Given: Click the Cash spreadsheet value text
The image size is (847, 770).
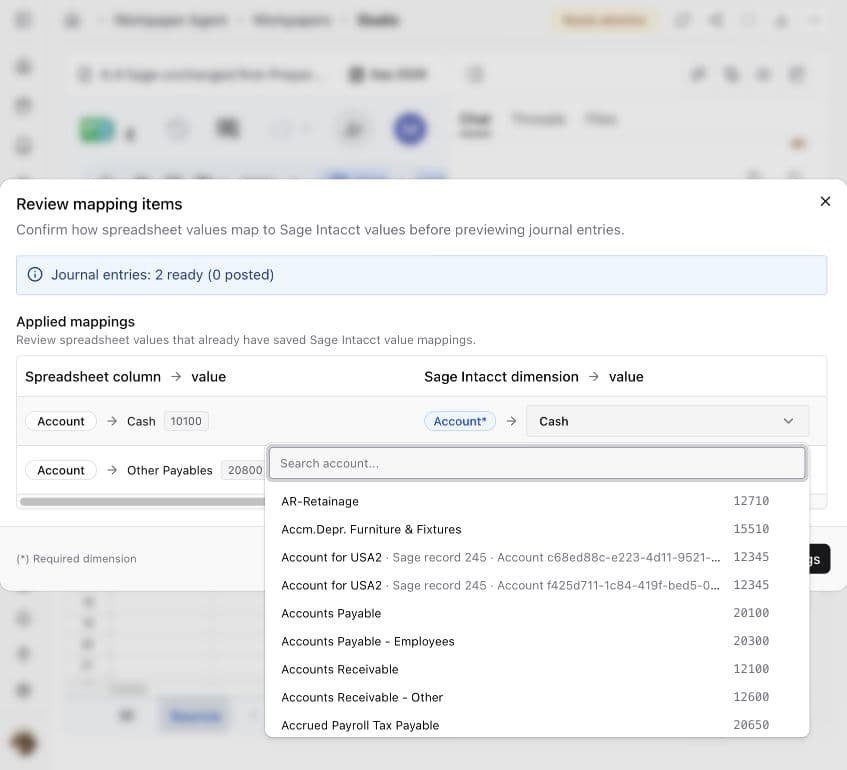Looking at the screenshot, I should [x=141, y=421].
